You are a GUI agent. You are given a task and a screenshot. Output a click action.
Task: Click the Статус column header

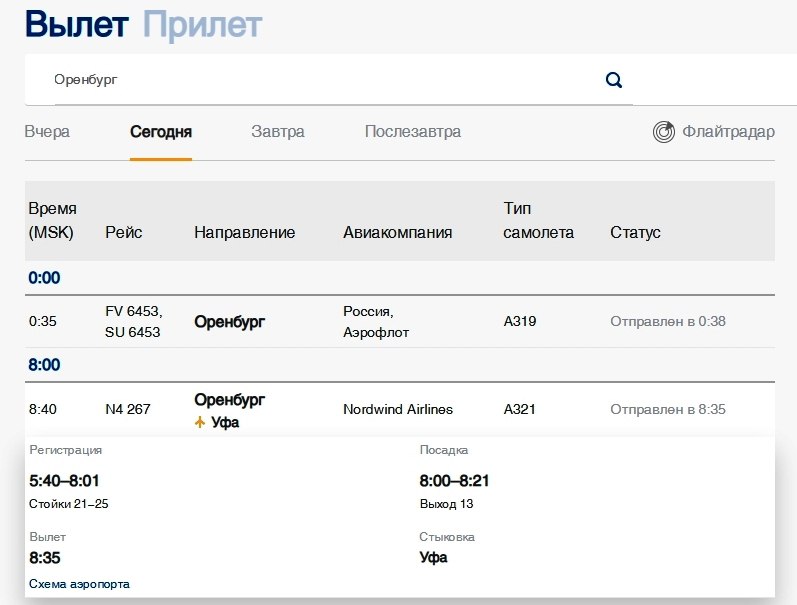point(635,232)
